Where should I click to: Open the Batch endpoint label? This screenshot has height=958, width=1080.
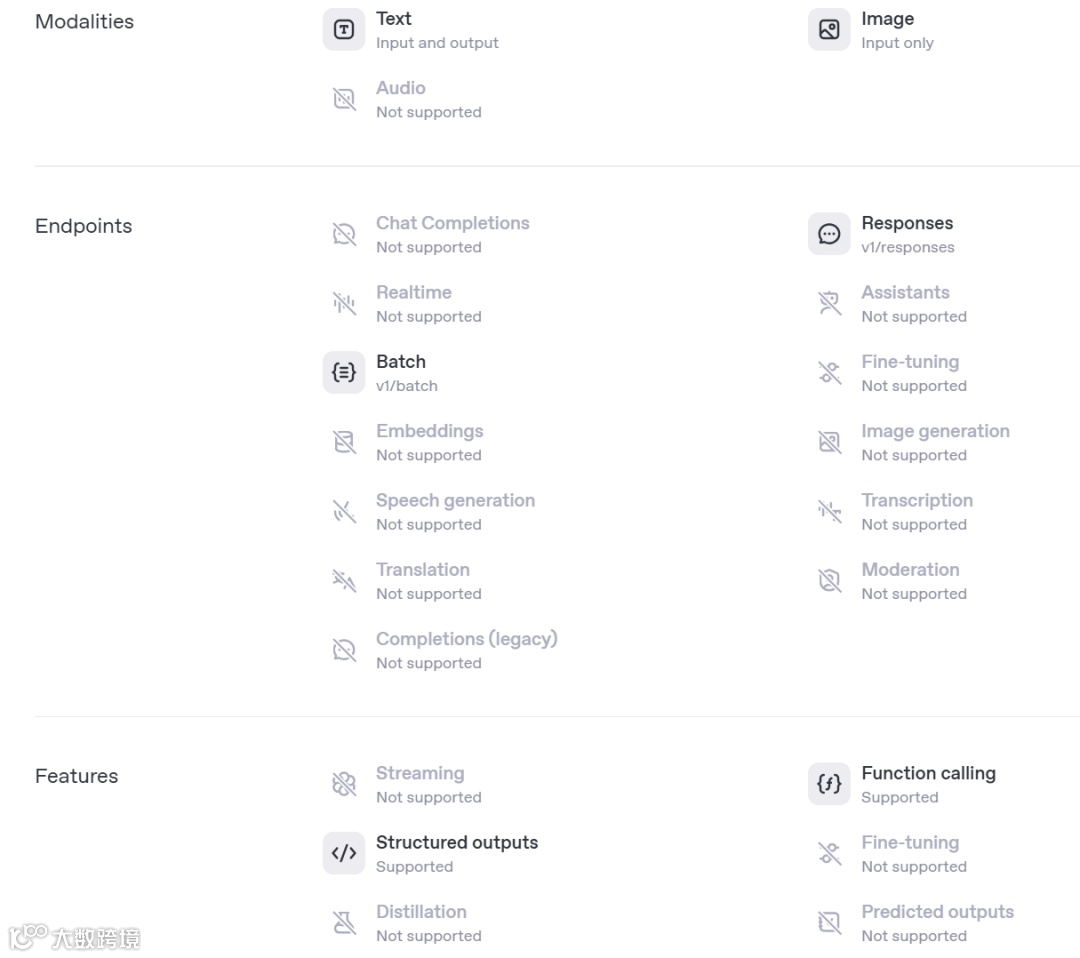tap(401, 362)
